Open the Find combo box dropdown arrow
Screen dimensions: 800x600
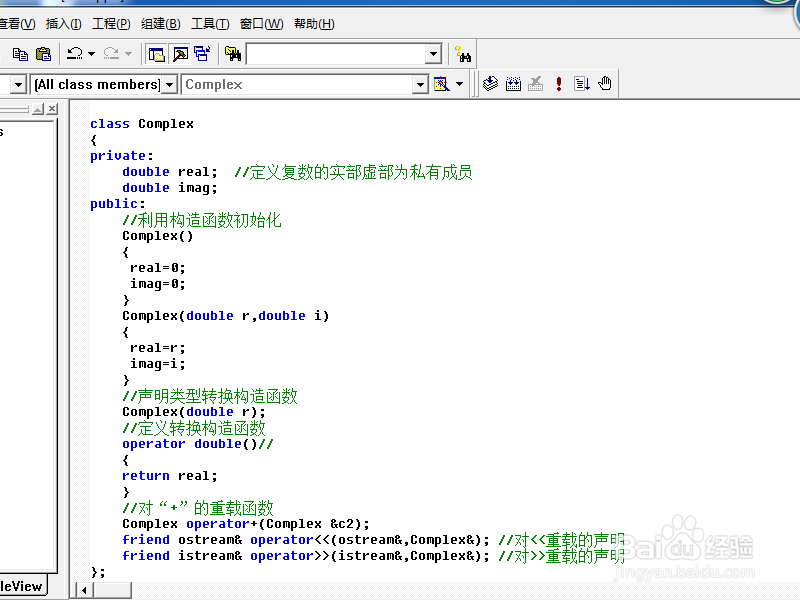[433, 54]
